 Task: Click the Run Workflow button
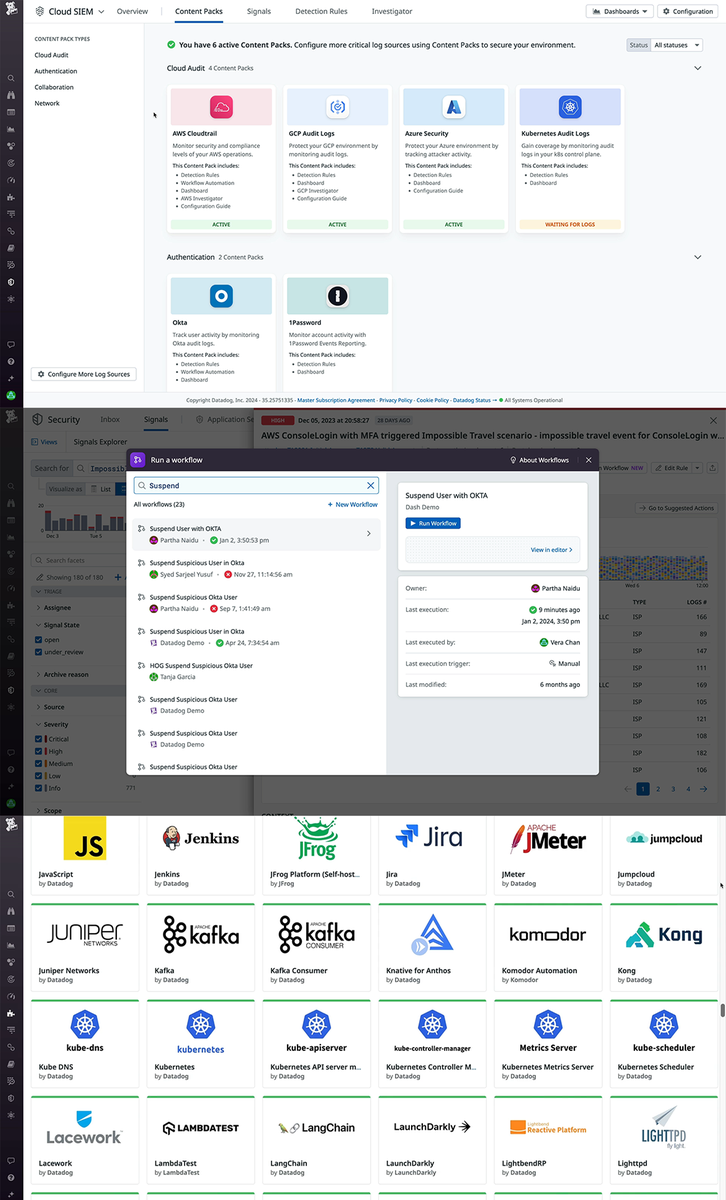coord(433,523)
